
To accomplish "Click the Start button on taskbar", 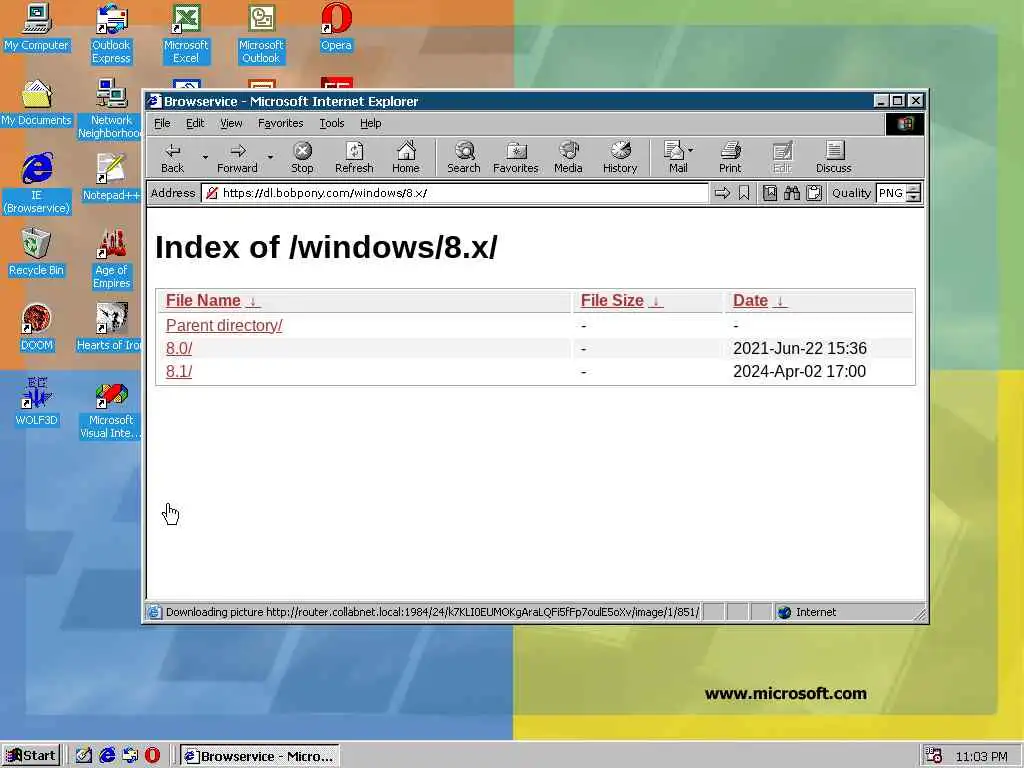I will pyautogui.click(x=31, y=756).
